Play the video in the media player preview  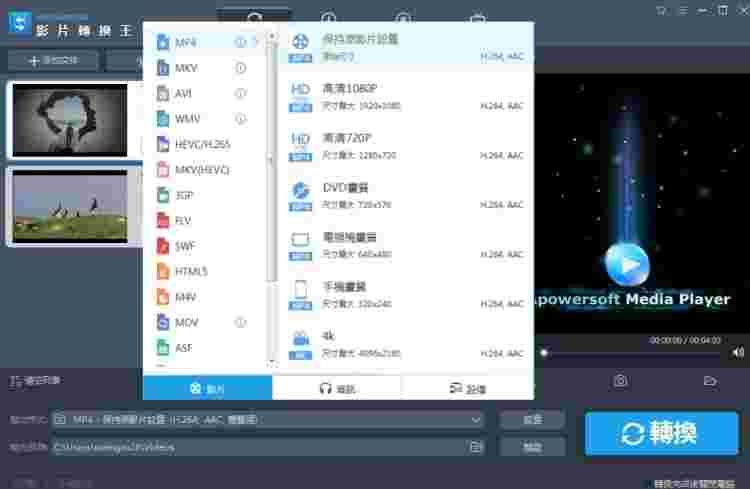coord(627,264)
